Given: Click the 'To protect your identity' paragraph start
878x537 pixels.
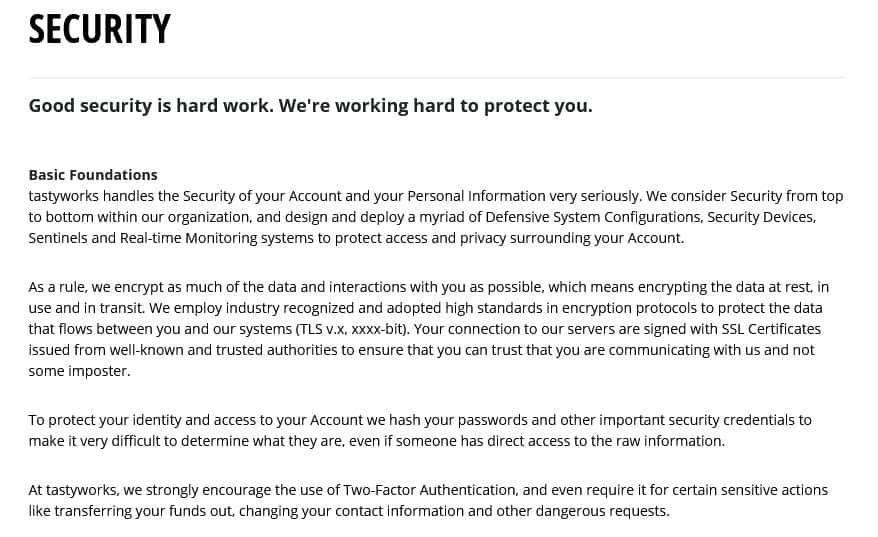Looking at the screenshot, I should (110, 420).
